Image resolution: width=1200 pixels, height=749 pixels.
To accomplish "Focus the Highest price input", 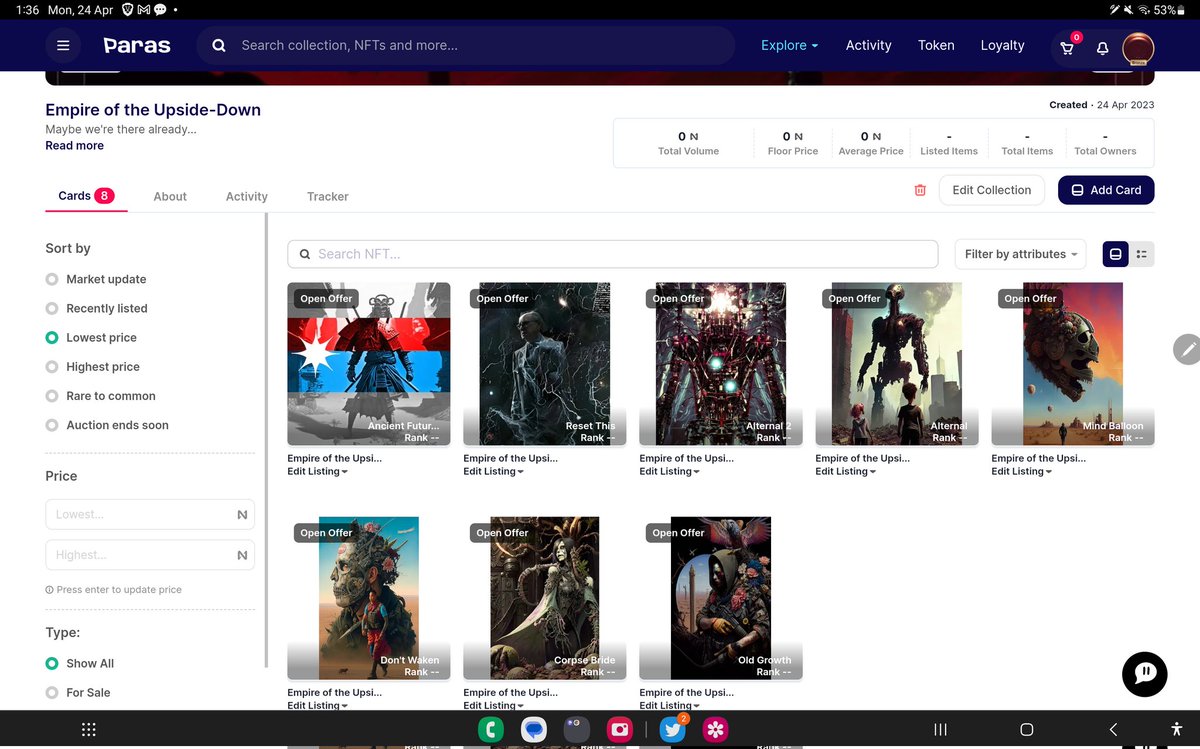I will tap(150, 555).
